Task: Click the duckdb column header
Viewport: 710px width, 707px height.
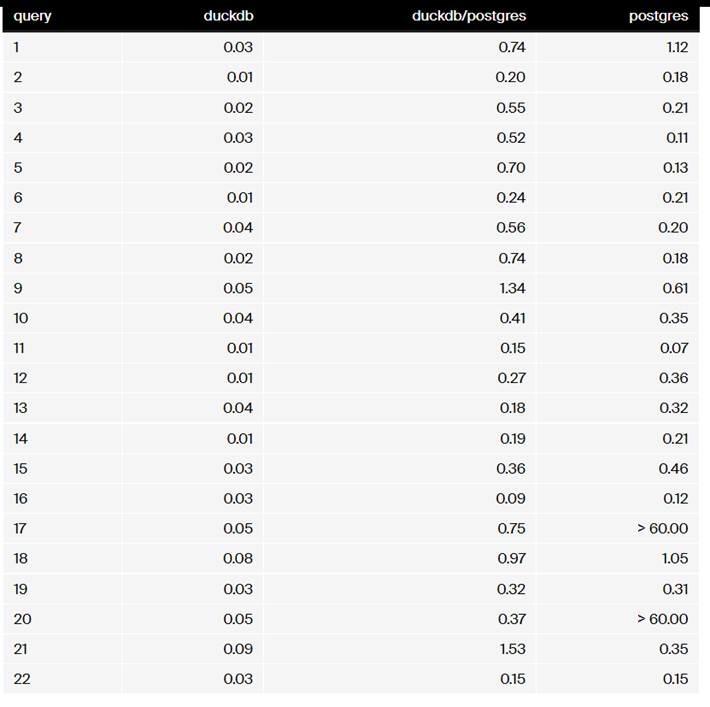Action: [228, 16]
